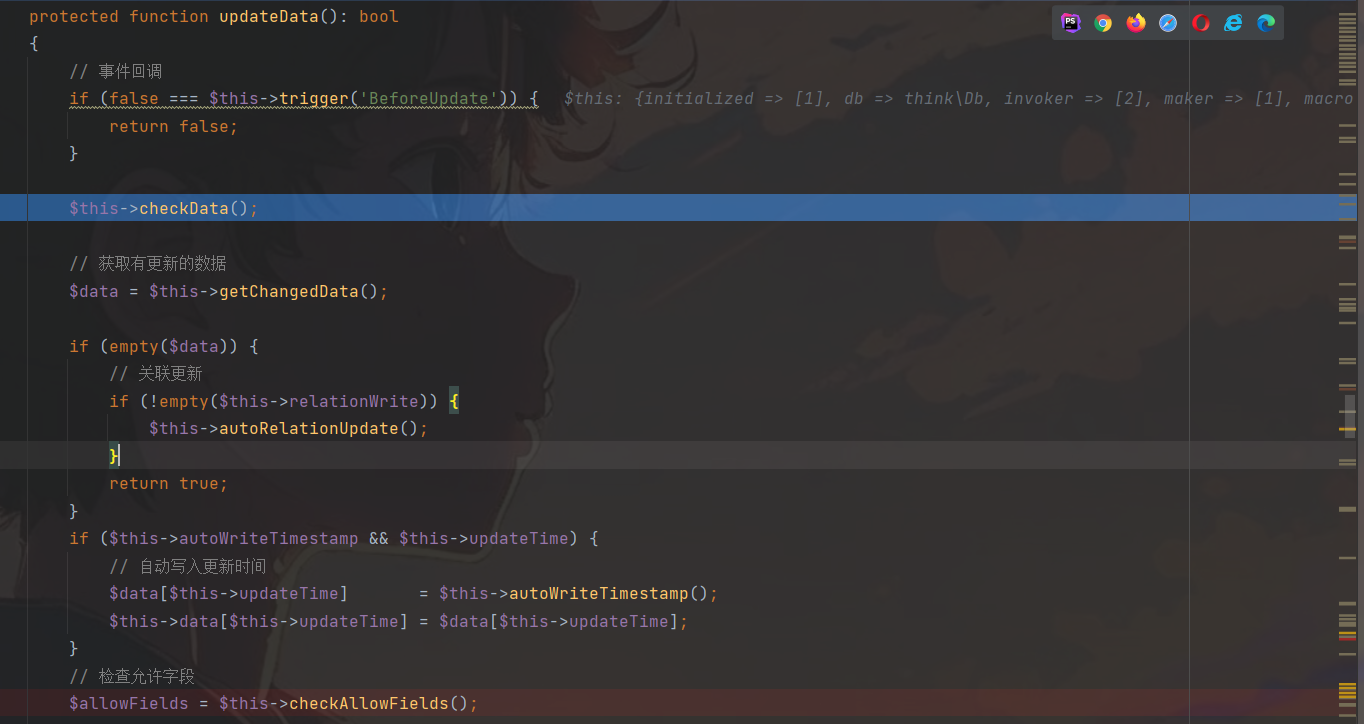
Task: Click $this->data on the data assignment line
Action: tap(164, 621)
